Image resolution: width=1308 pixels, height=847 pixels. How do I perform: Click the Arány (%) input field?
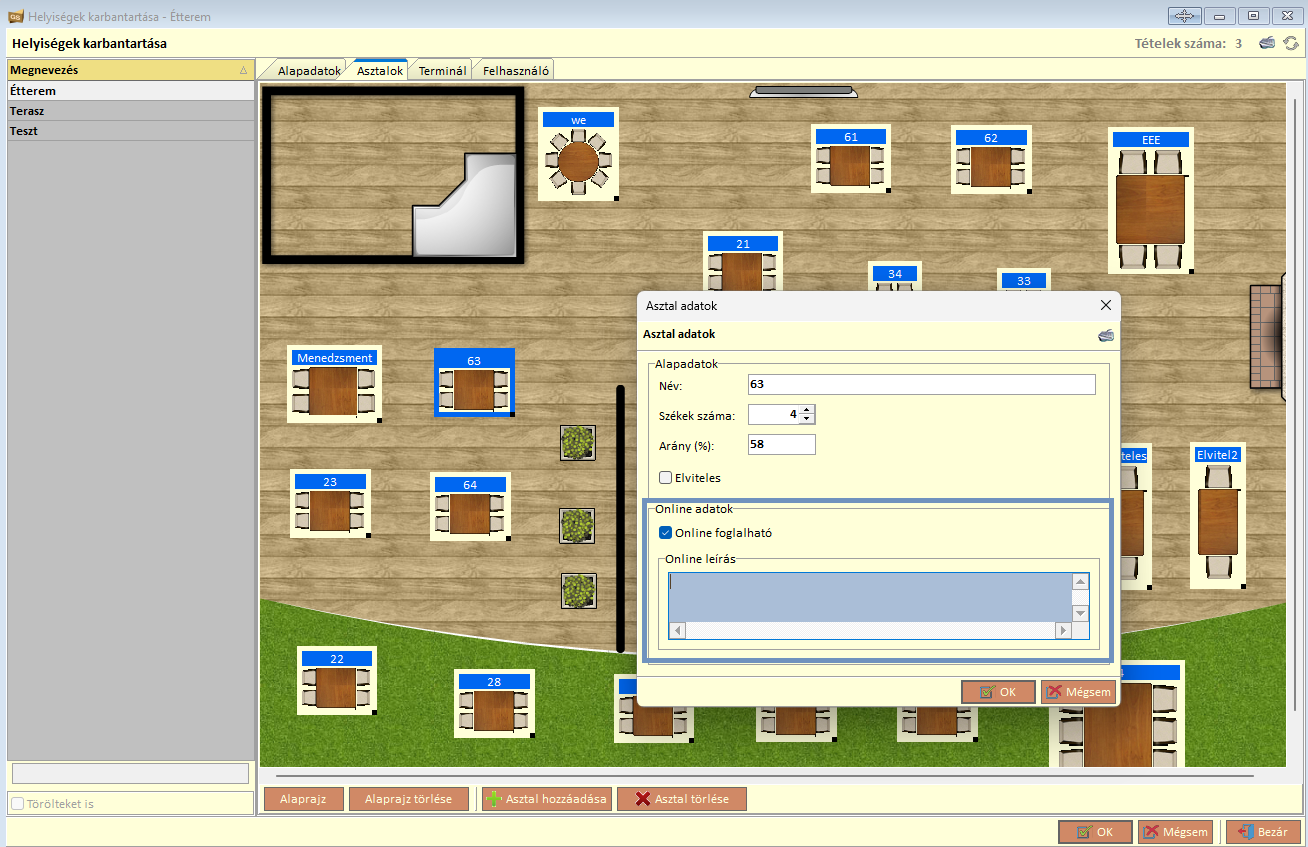(781, 445)
